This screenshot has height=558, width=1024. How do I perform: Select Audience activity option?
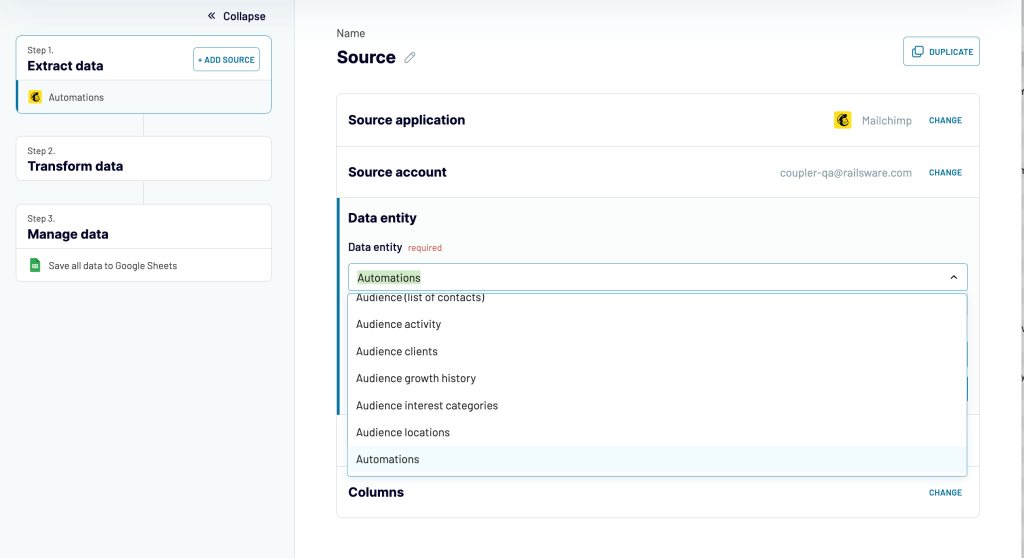pos(657,324)
